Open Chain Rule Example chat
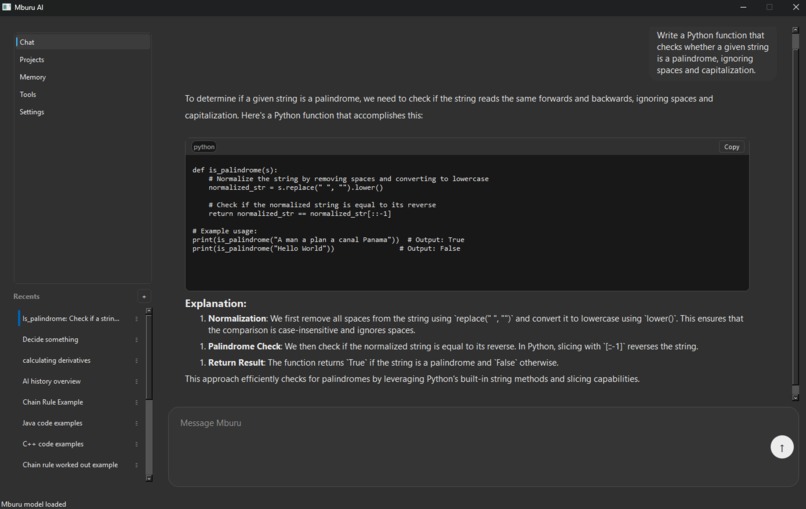The width and height of the screenshot is (806, 509). coord(53,402)
